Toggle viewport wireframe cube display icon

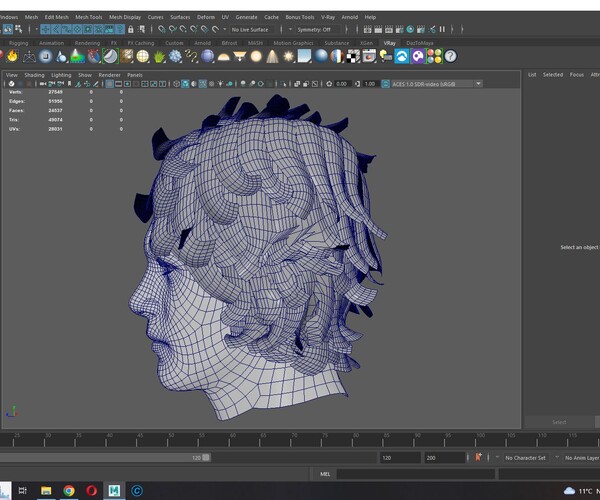click(x=176, y=84)
